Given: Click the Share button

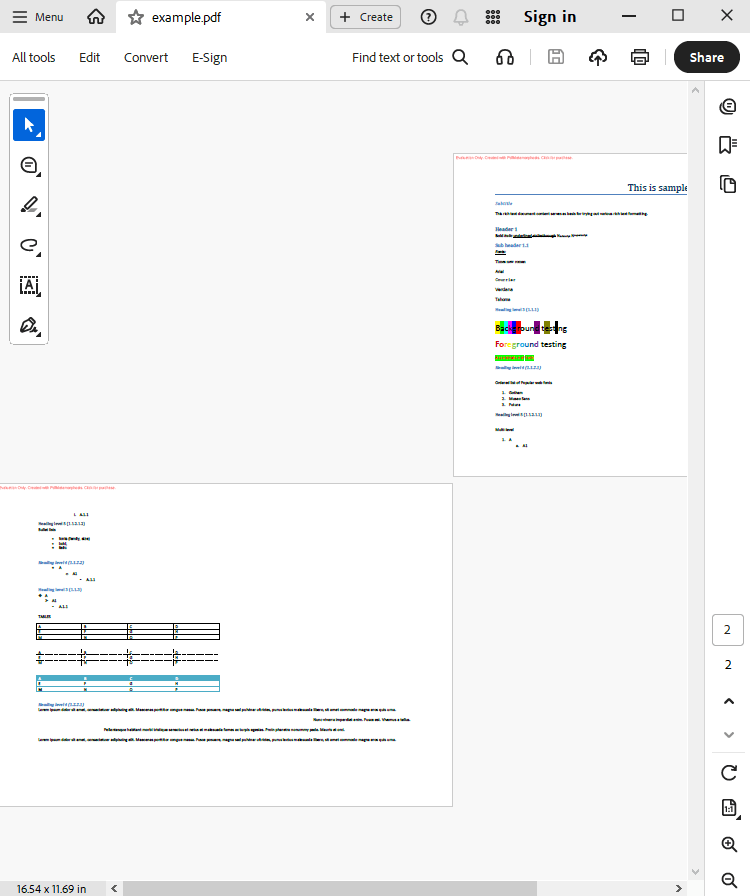Looking at the screenshot, I should click(x=707, y=57).
